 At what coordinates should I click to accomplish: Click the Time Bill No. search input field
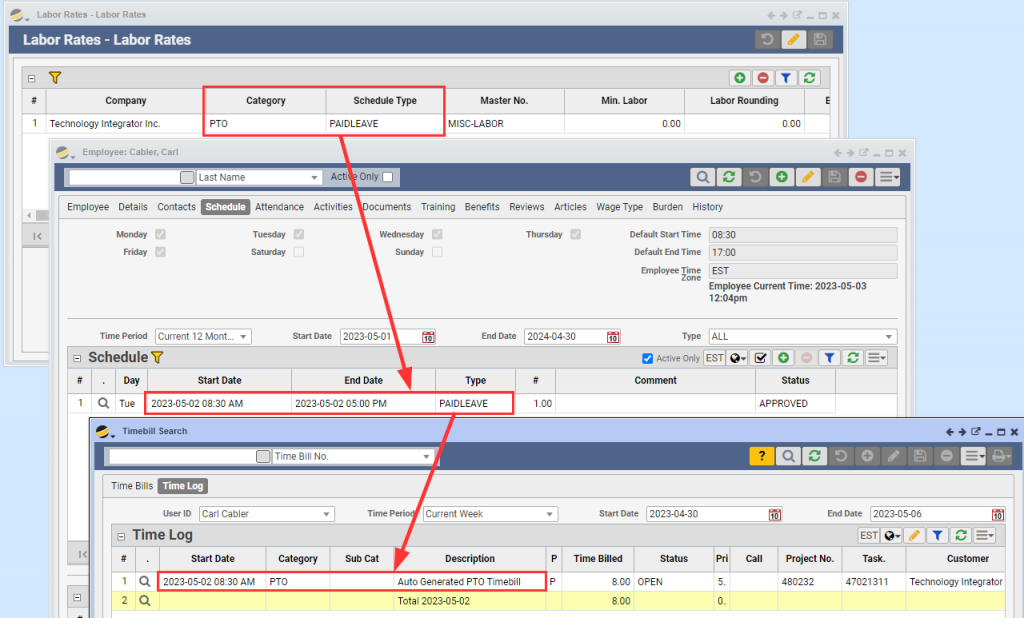point(181,456)
